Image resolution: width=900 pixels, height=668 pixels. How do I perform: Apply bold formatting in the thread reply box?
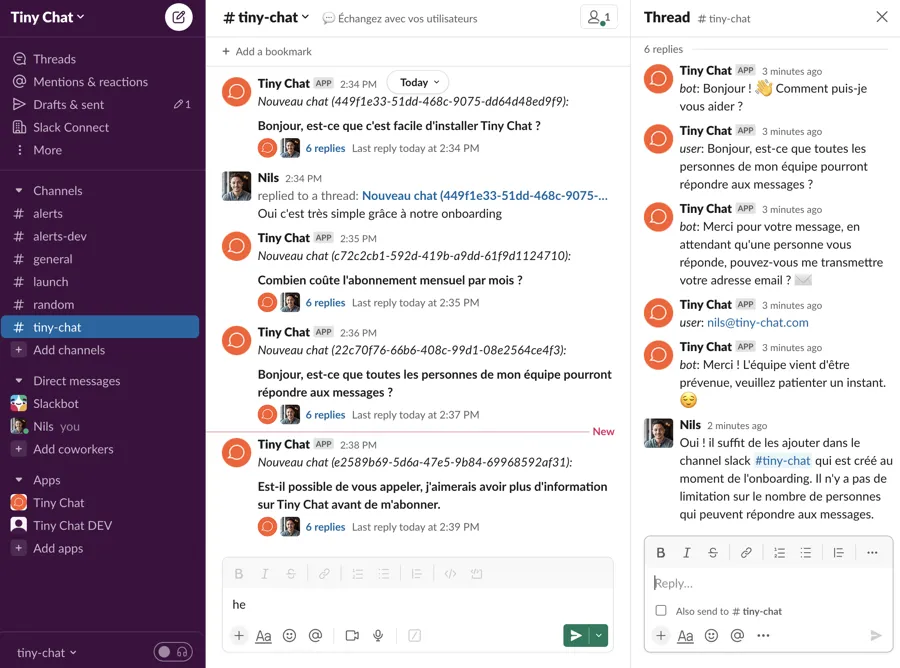point(661,552)
